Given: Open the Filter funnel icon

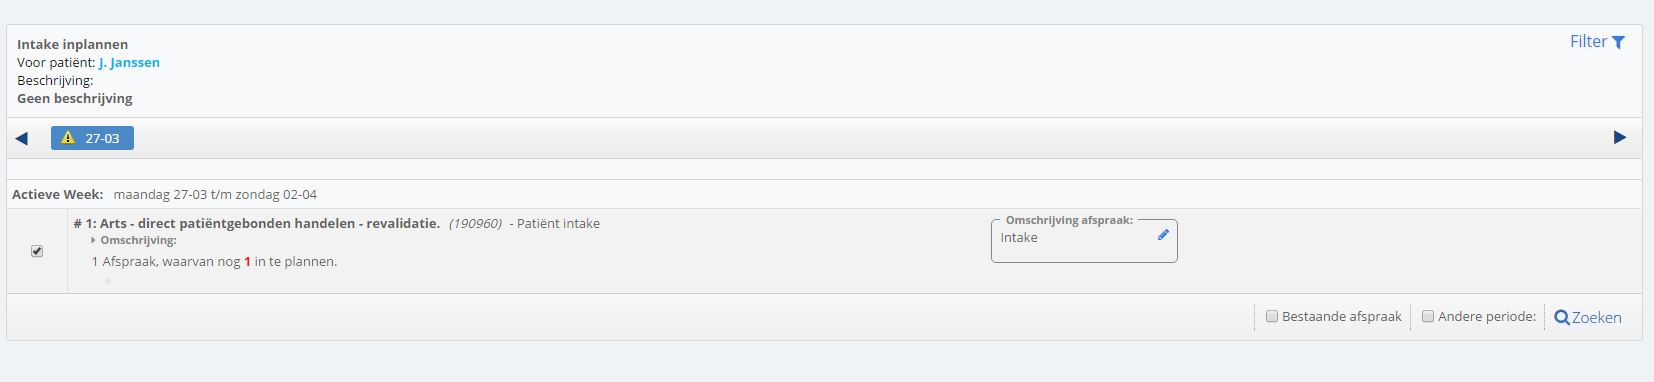Looking at the screenshot, I should (1618, 42).
